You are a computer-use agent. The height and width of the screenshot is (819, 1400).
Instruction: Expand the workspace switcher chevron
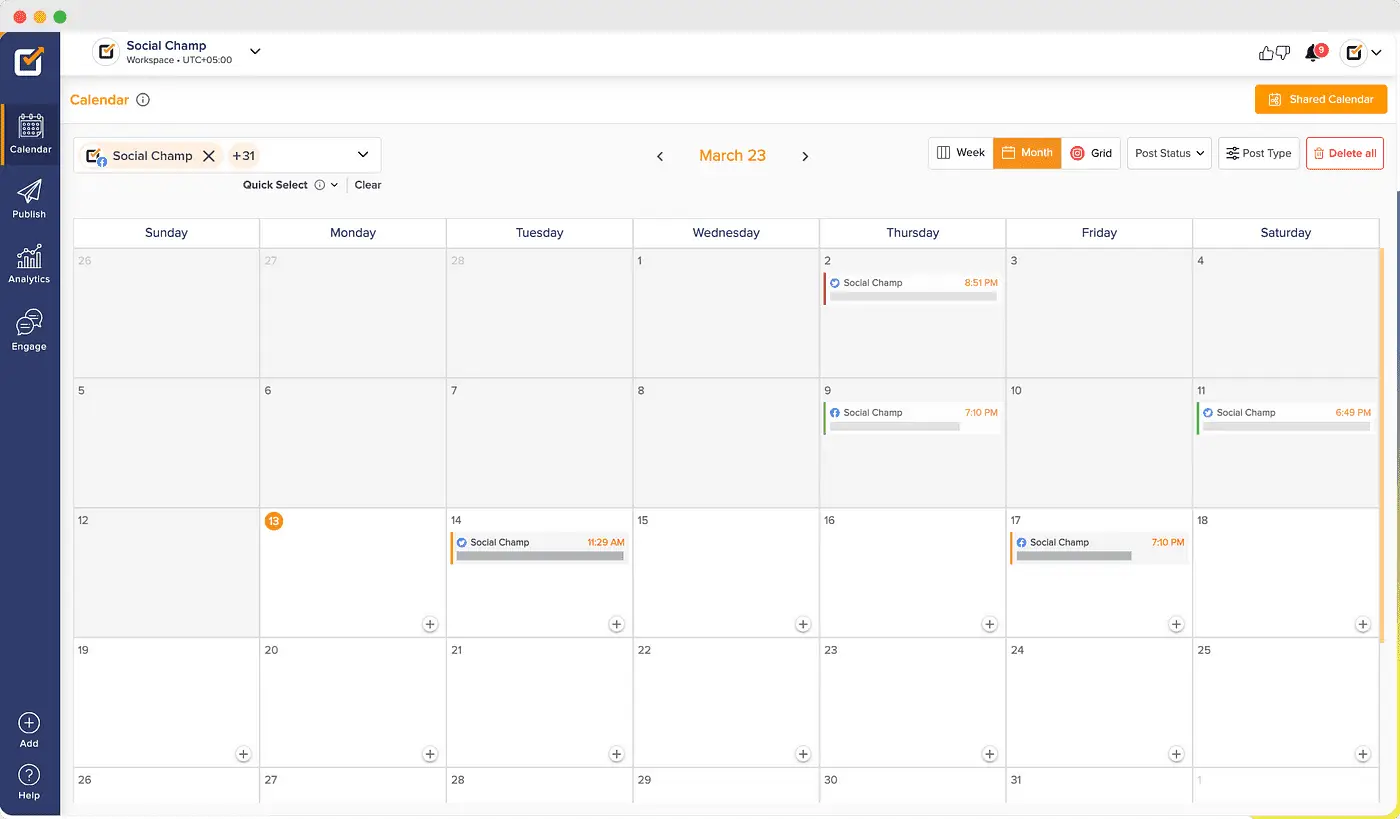255,52
